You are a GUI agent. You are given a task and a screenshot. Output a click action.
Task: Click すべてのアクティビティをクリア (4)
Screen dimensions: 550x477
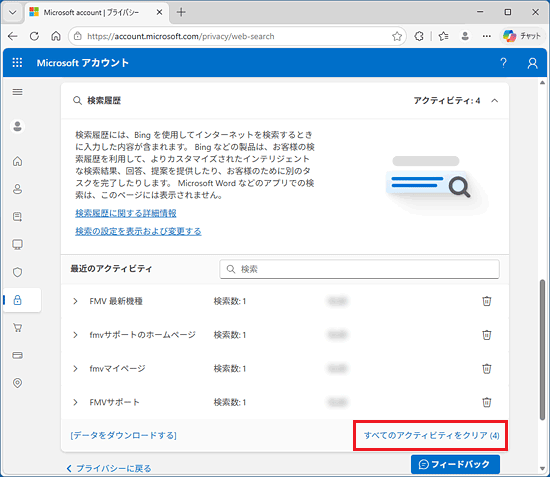pos(431,436)
